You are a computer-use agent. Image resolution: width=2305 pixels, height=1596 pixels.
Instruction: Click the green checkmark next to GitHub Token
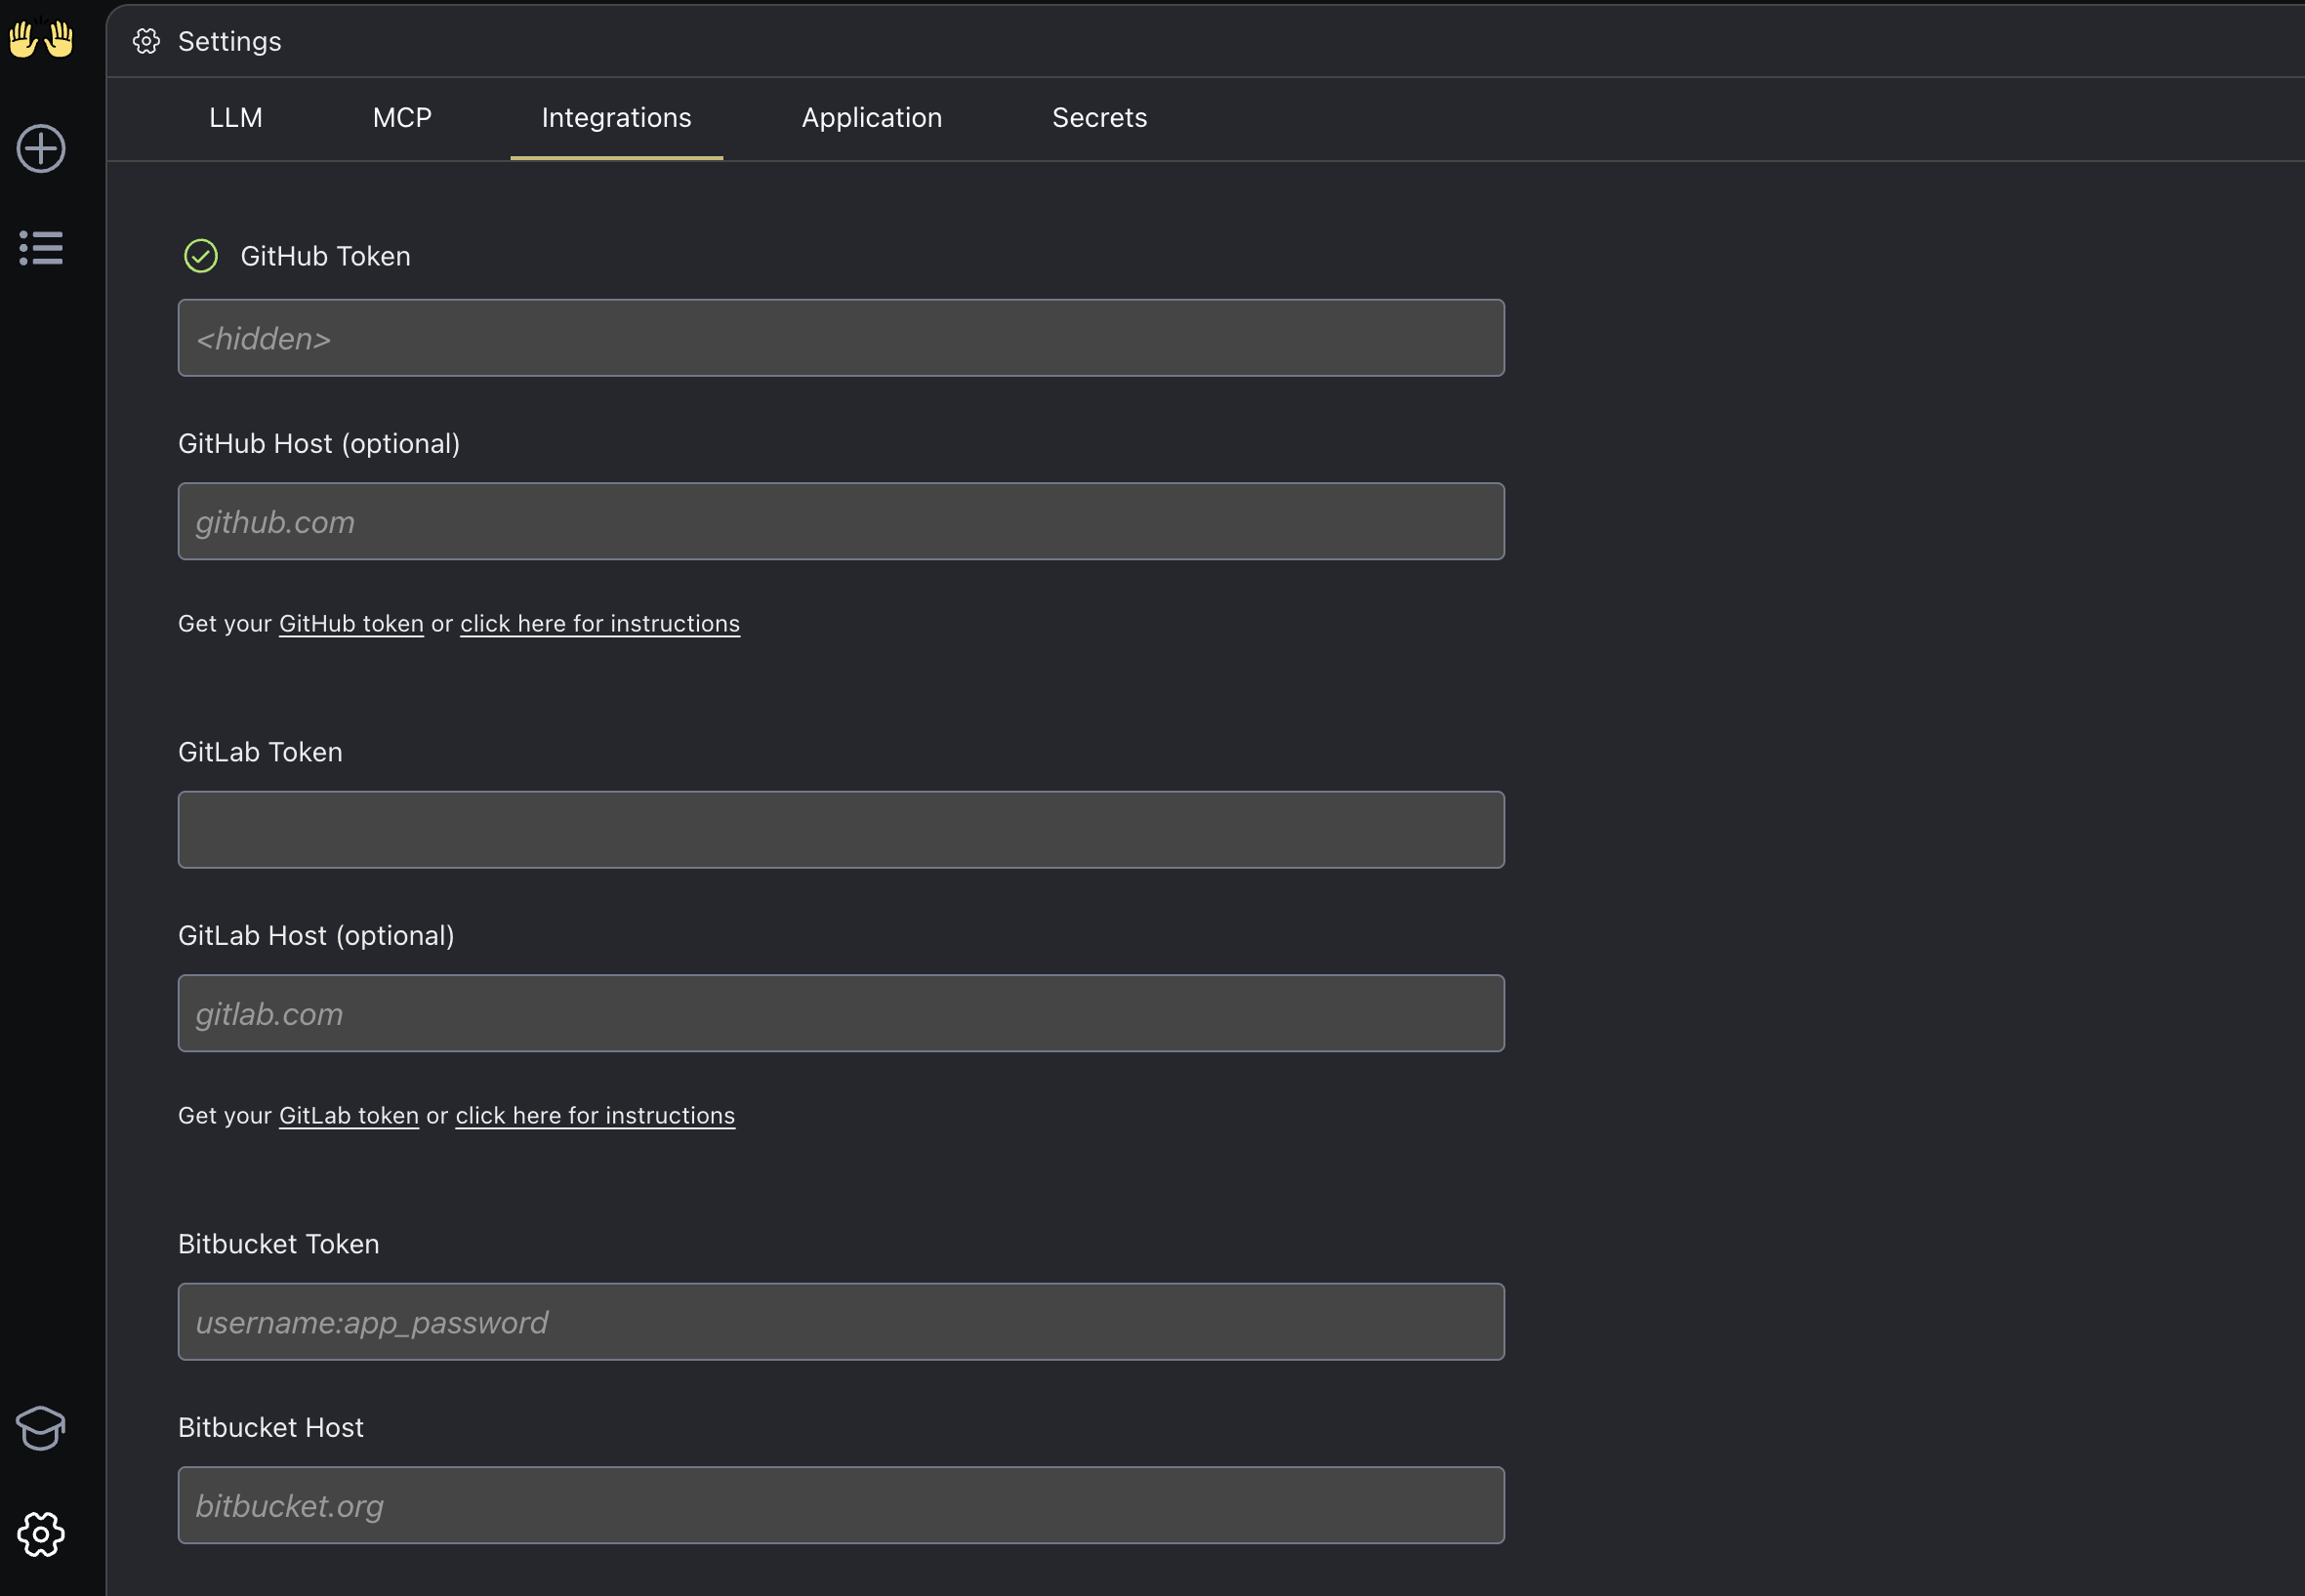tap(201, 256)
